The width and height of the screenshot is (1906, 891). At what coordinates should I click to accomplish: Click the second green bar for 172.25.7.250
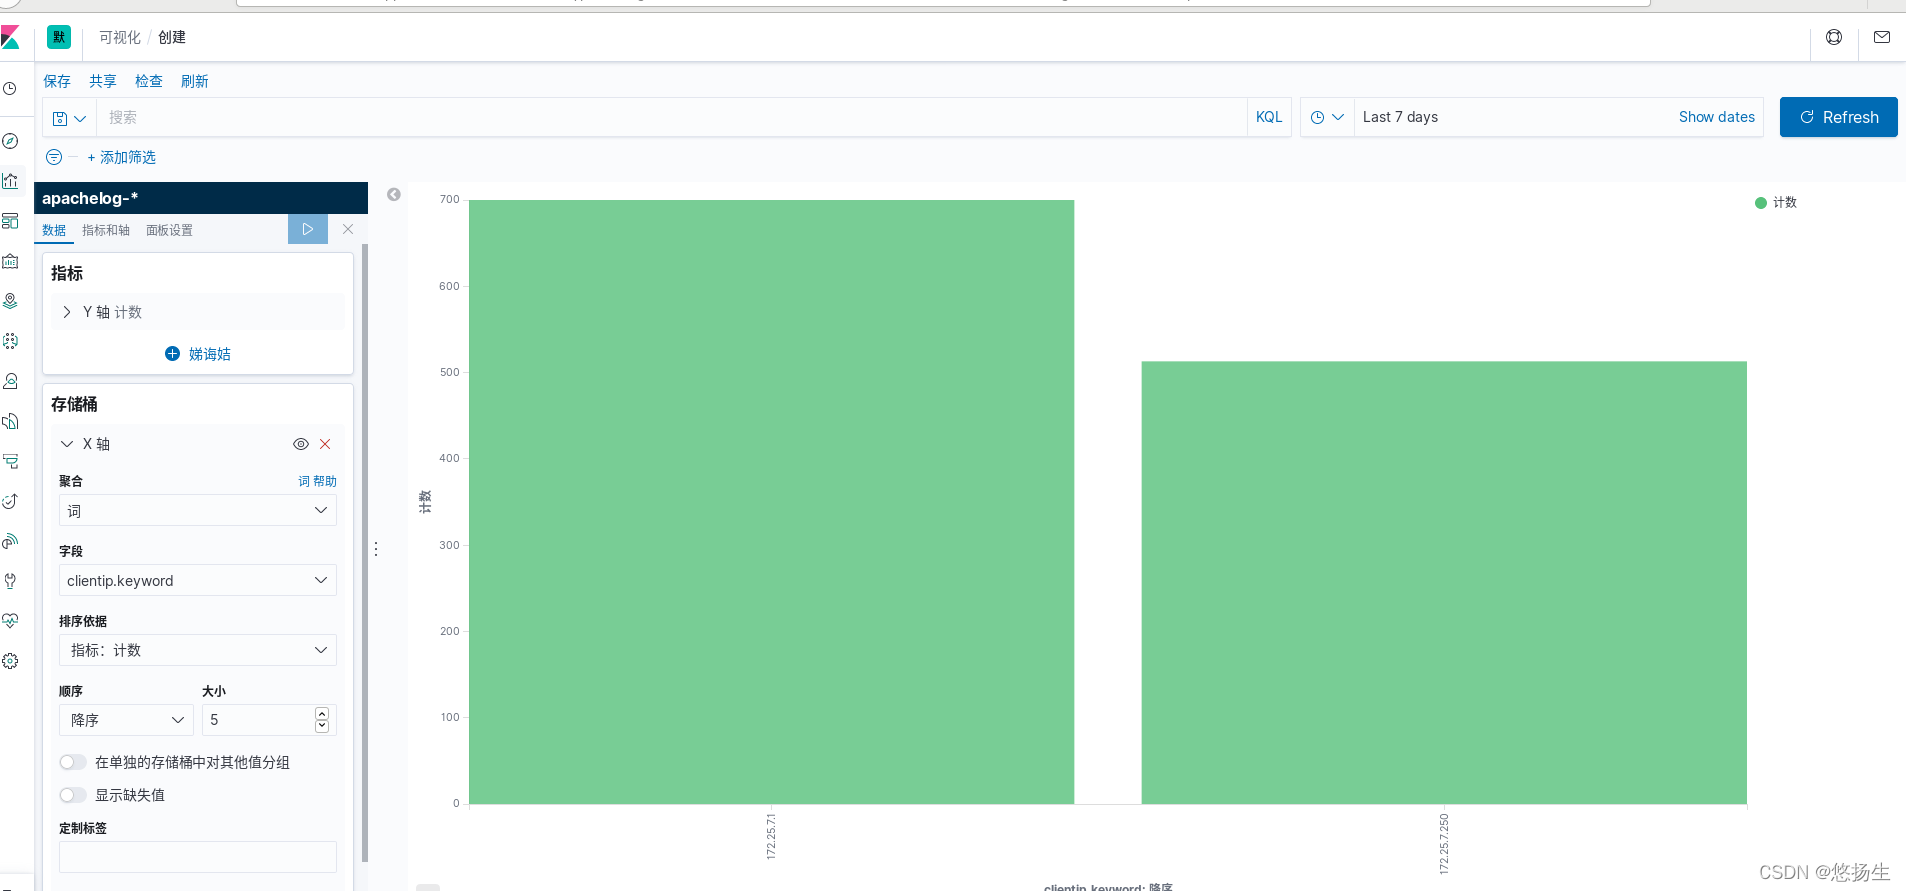point(1444,583)
